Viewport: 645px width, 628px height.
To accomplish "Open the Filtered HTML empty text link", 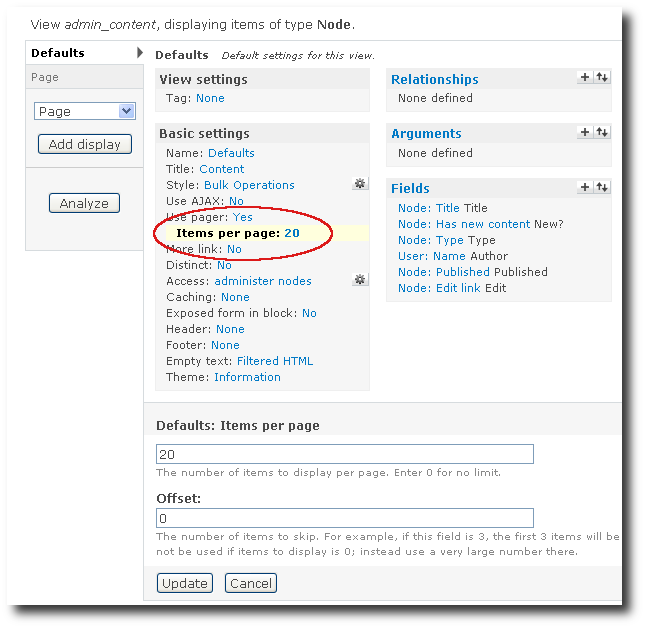I will (x=275, y=361).
